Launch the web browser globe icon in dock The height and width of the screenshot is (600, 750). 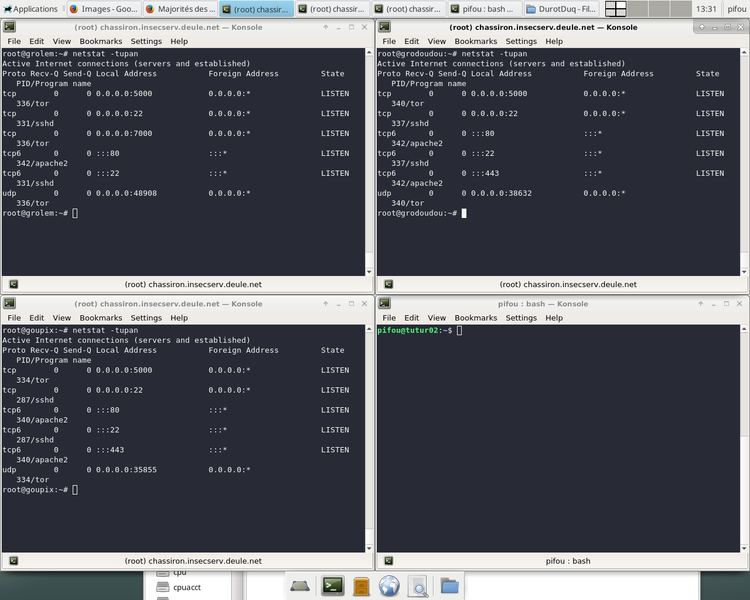(390, 586)
